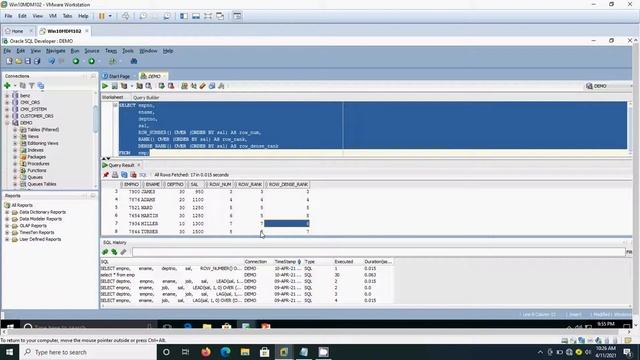The height and width of the screenshot is (360, 640).
Task: Click the To Upper/Lower/InitCap icon
Action: (193, 86)
